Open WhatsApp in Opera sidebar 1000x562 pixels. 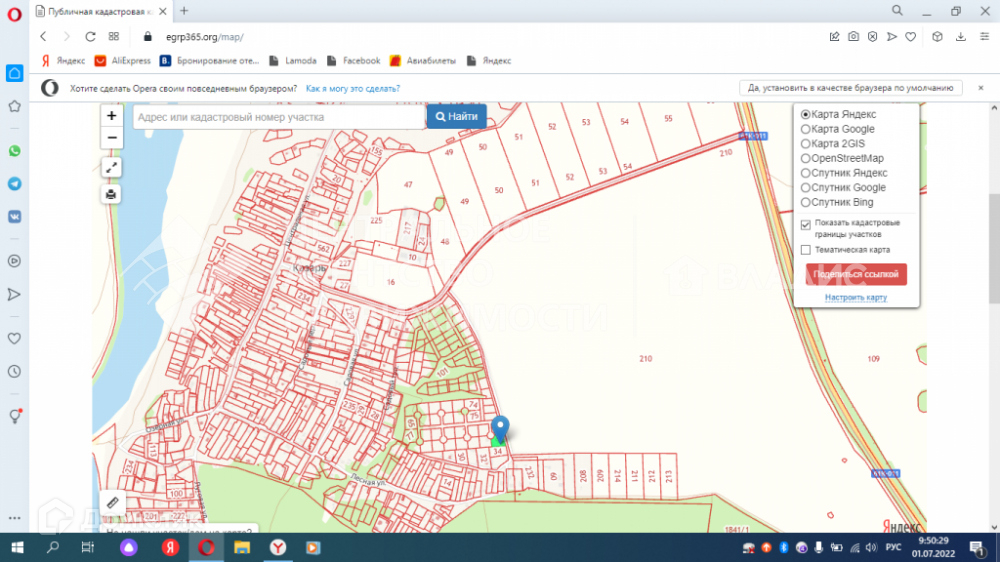tap(14, 151)
